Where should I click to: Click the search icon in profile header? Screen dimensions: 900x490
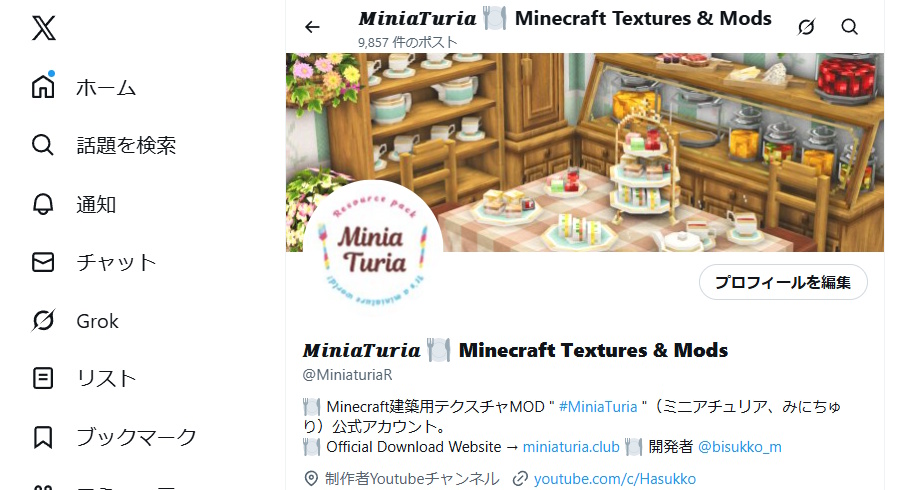(x=849, y=27)
